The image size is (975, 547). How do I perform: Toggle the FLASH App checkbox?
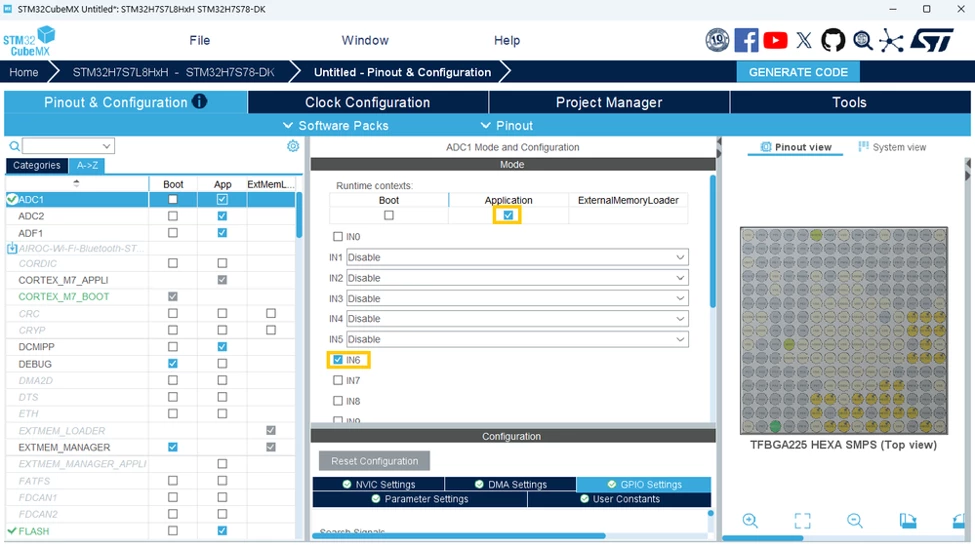[x=222, y=530]
